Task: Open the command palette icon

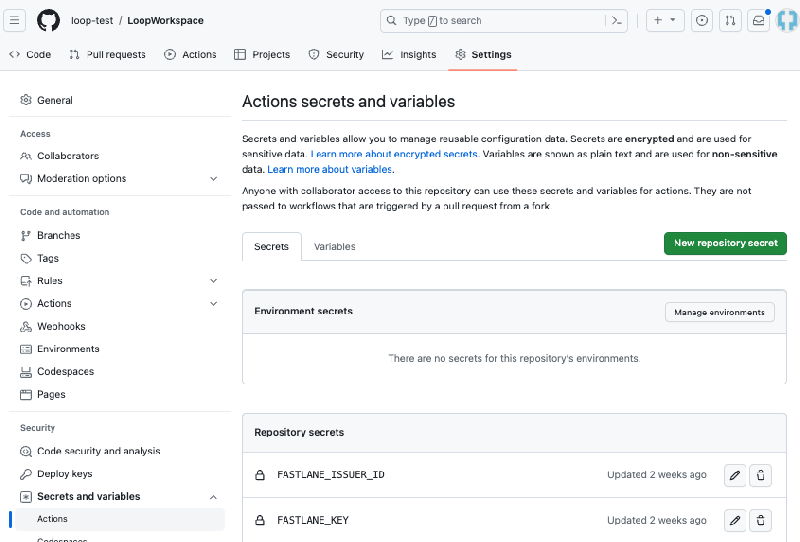Action: click(x=618, y=20)
